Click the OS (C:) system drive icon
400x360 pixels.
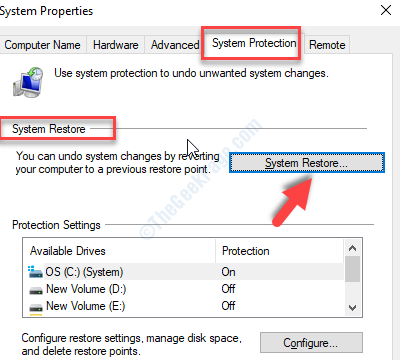click(35, 272)
